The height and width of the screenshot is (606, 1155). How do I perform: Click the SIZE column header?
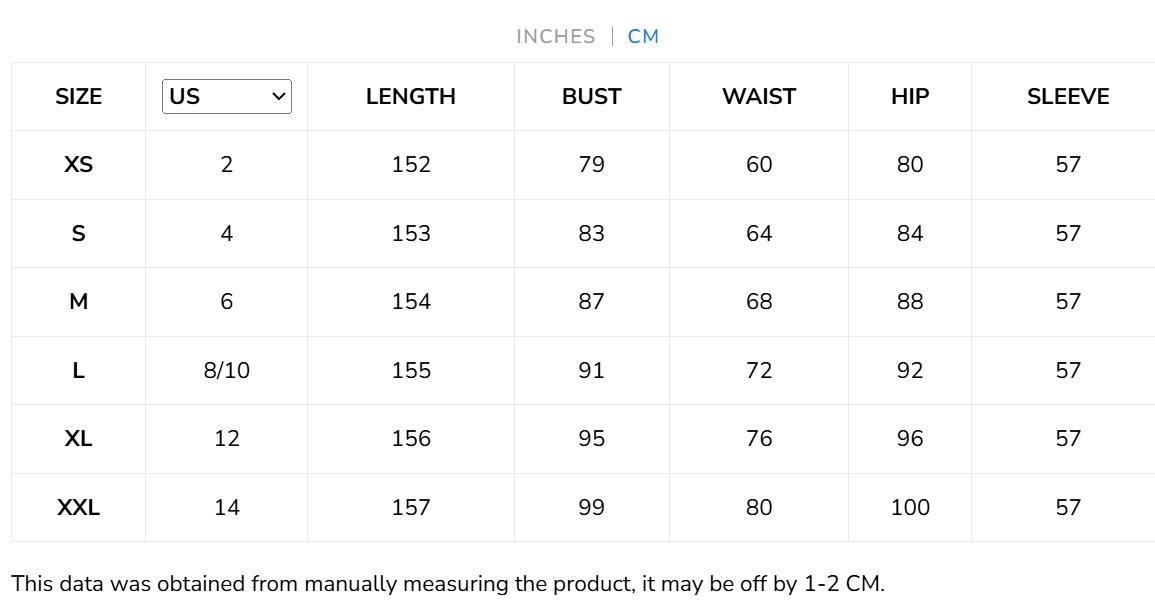pos(79,96)
